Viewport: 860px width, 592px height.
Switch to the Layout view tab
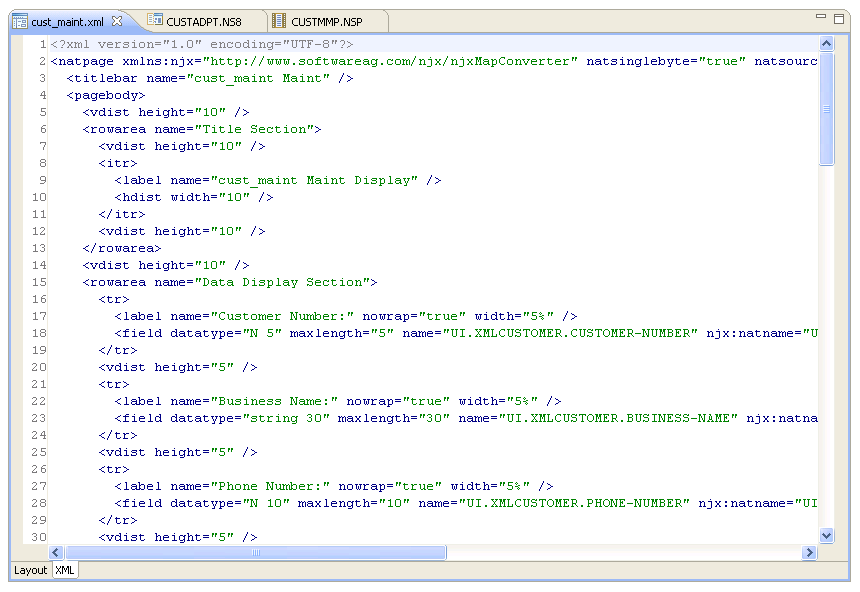point(31,570)
